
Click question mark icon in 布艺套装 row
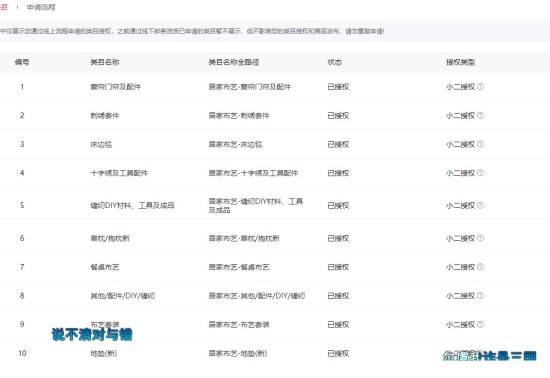click(x=481, y=324)
